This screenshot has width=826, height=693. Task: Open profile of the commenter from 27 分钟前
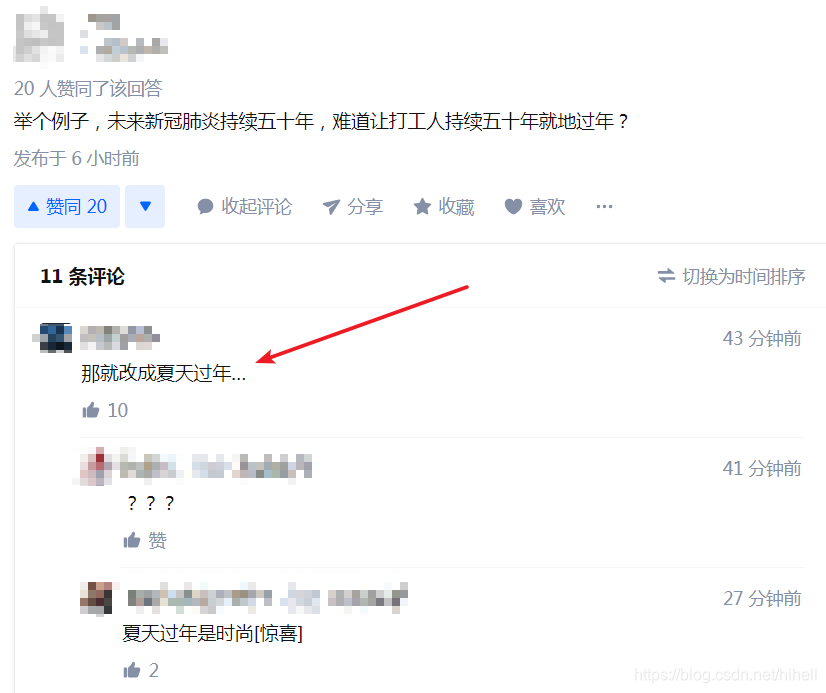(96, 598)
